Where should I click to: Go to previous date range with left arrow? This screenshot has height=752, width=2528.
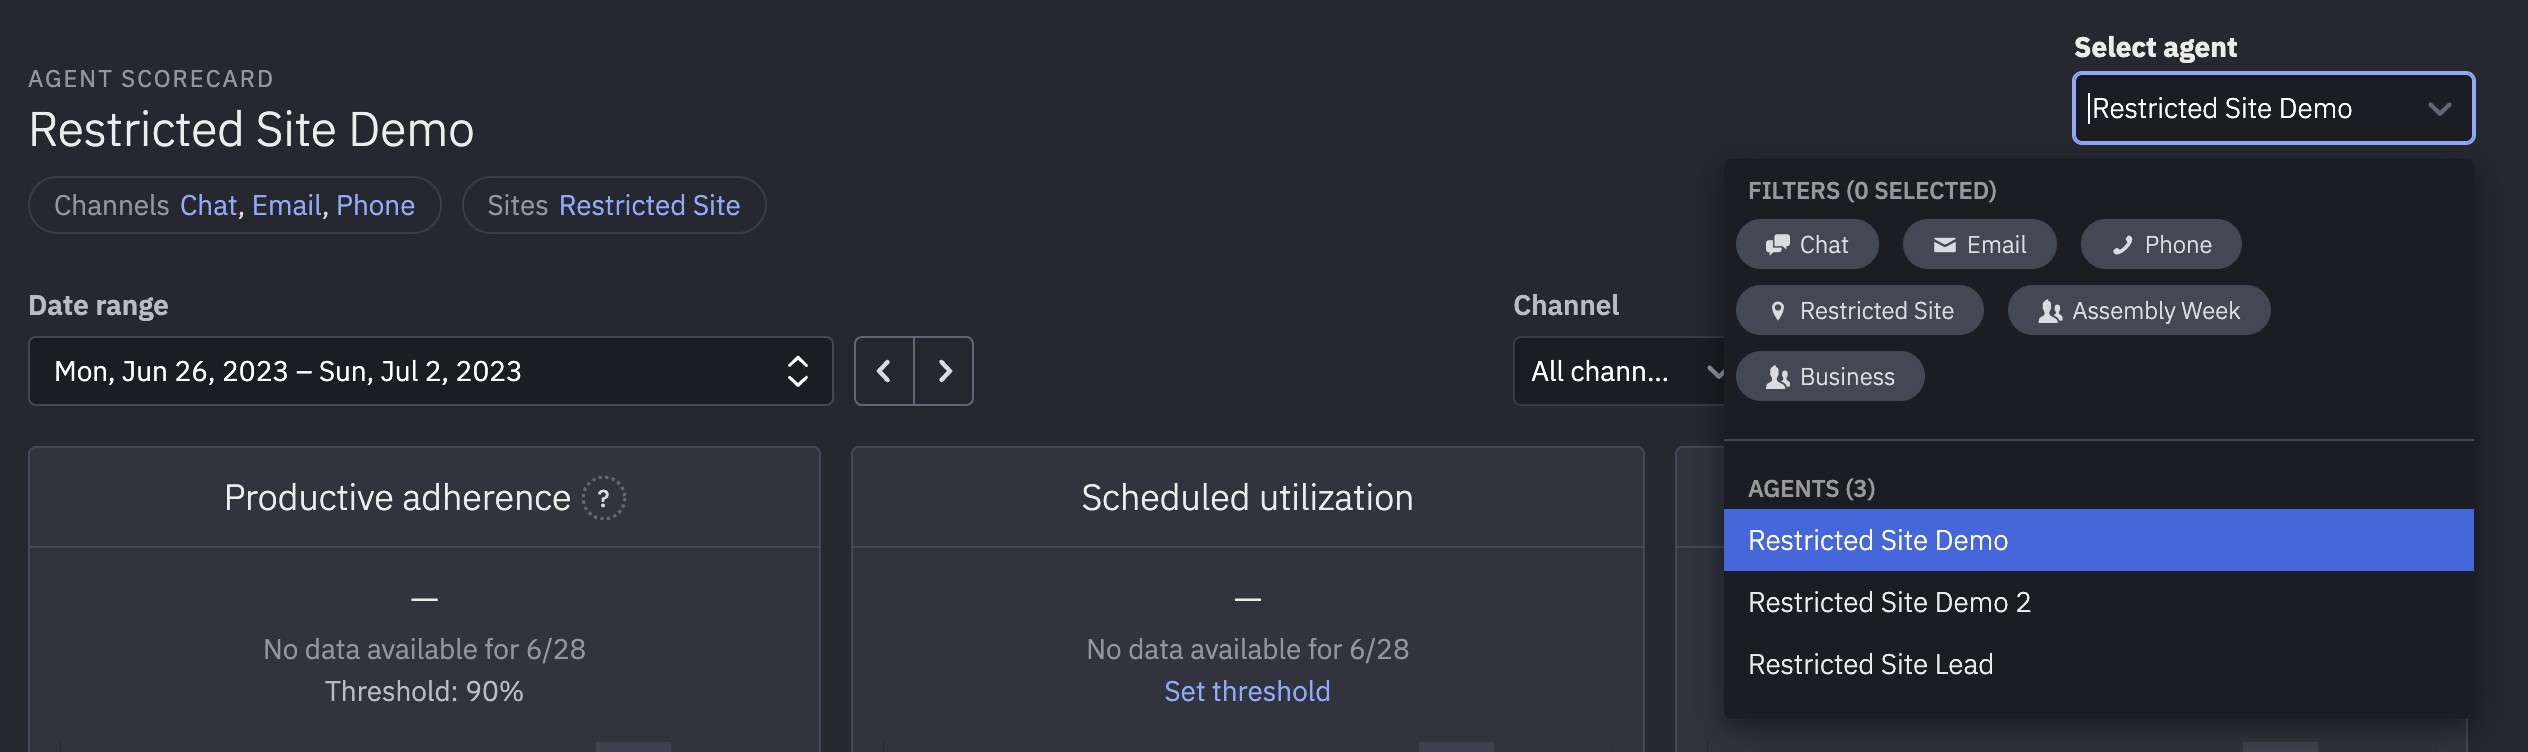pyautogui.click(x=884, y=371)
